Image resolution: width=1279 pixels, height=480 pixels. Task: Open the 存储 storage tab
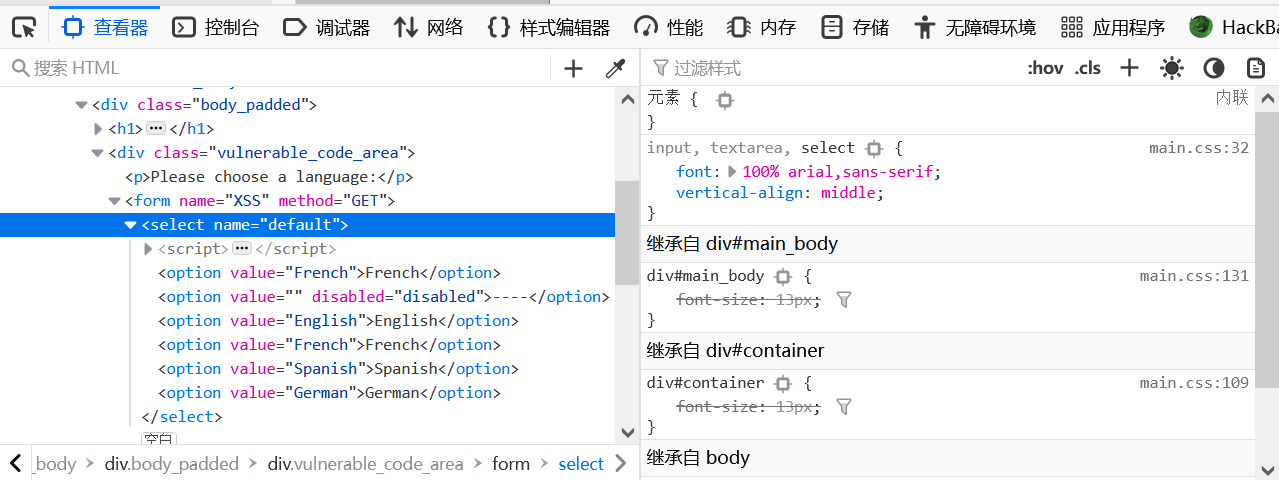[x=855, y=27]
